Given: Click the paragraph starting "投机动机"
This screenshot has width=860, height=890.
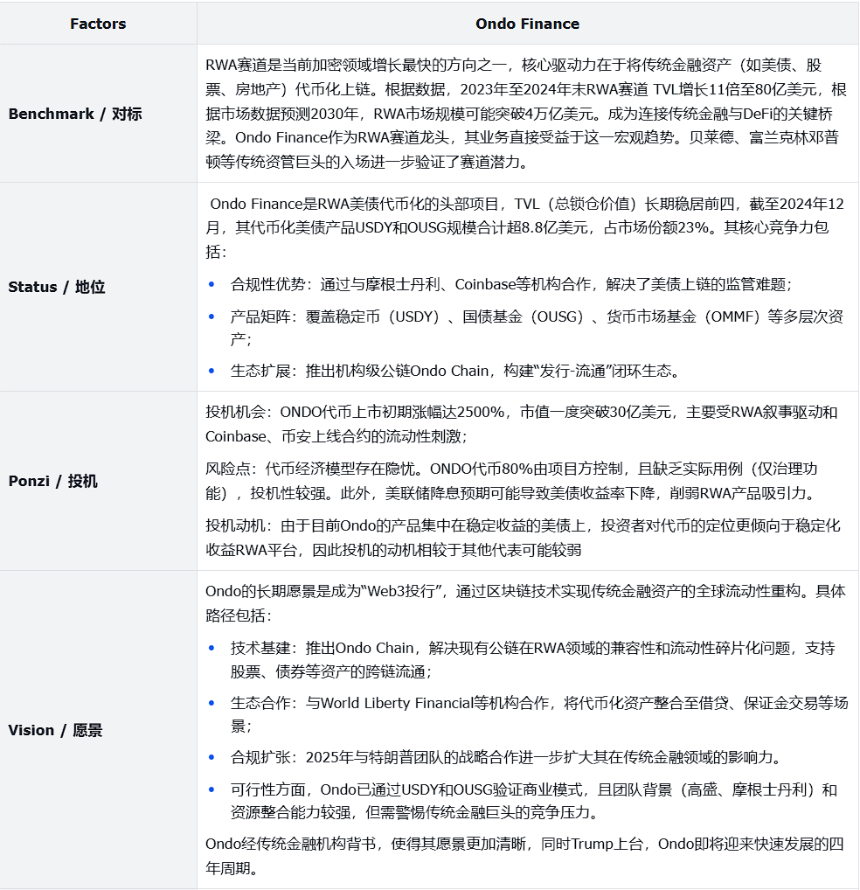Looking at the screenshot, I should click(x=523, y=538).
